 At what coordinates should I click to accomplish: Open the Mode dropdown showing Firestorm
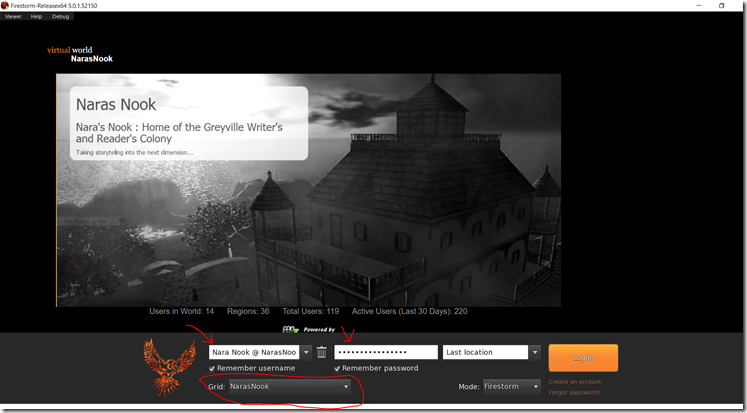tap(512, 386)
